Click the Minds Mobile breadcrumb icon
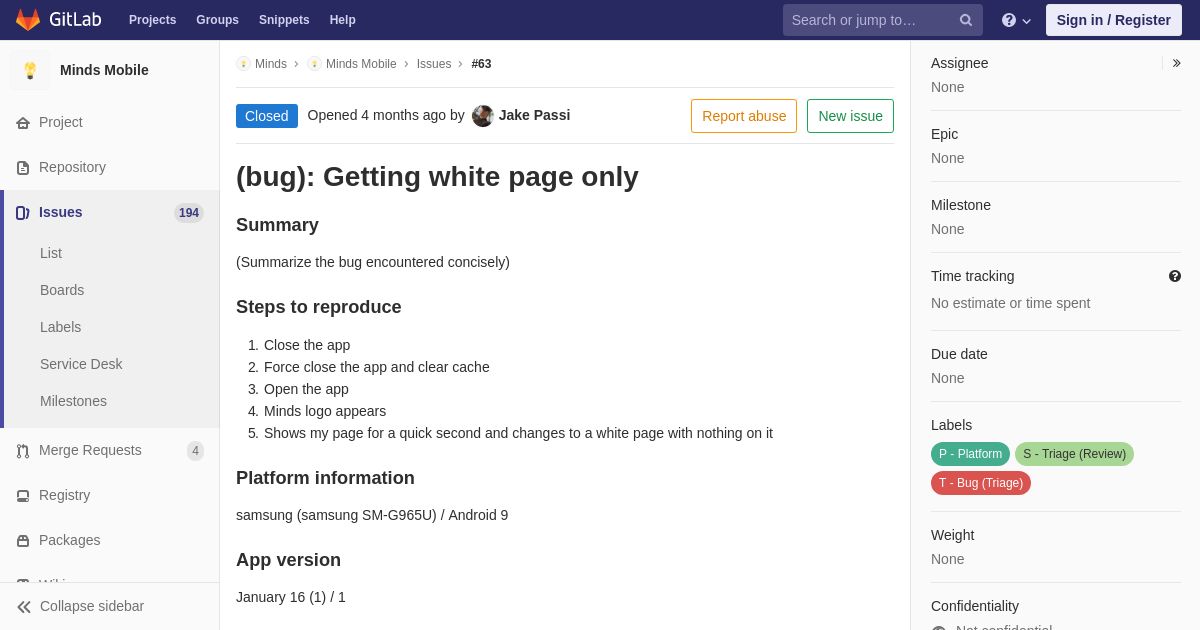Viewport: 1200px width, 630px height. [314, 64]
